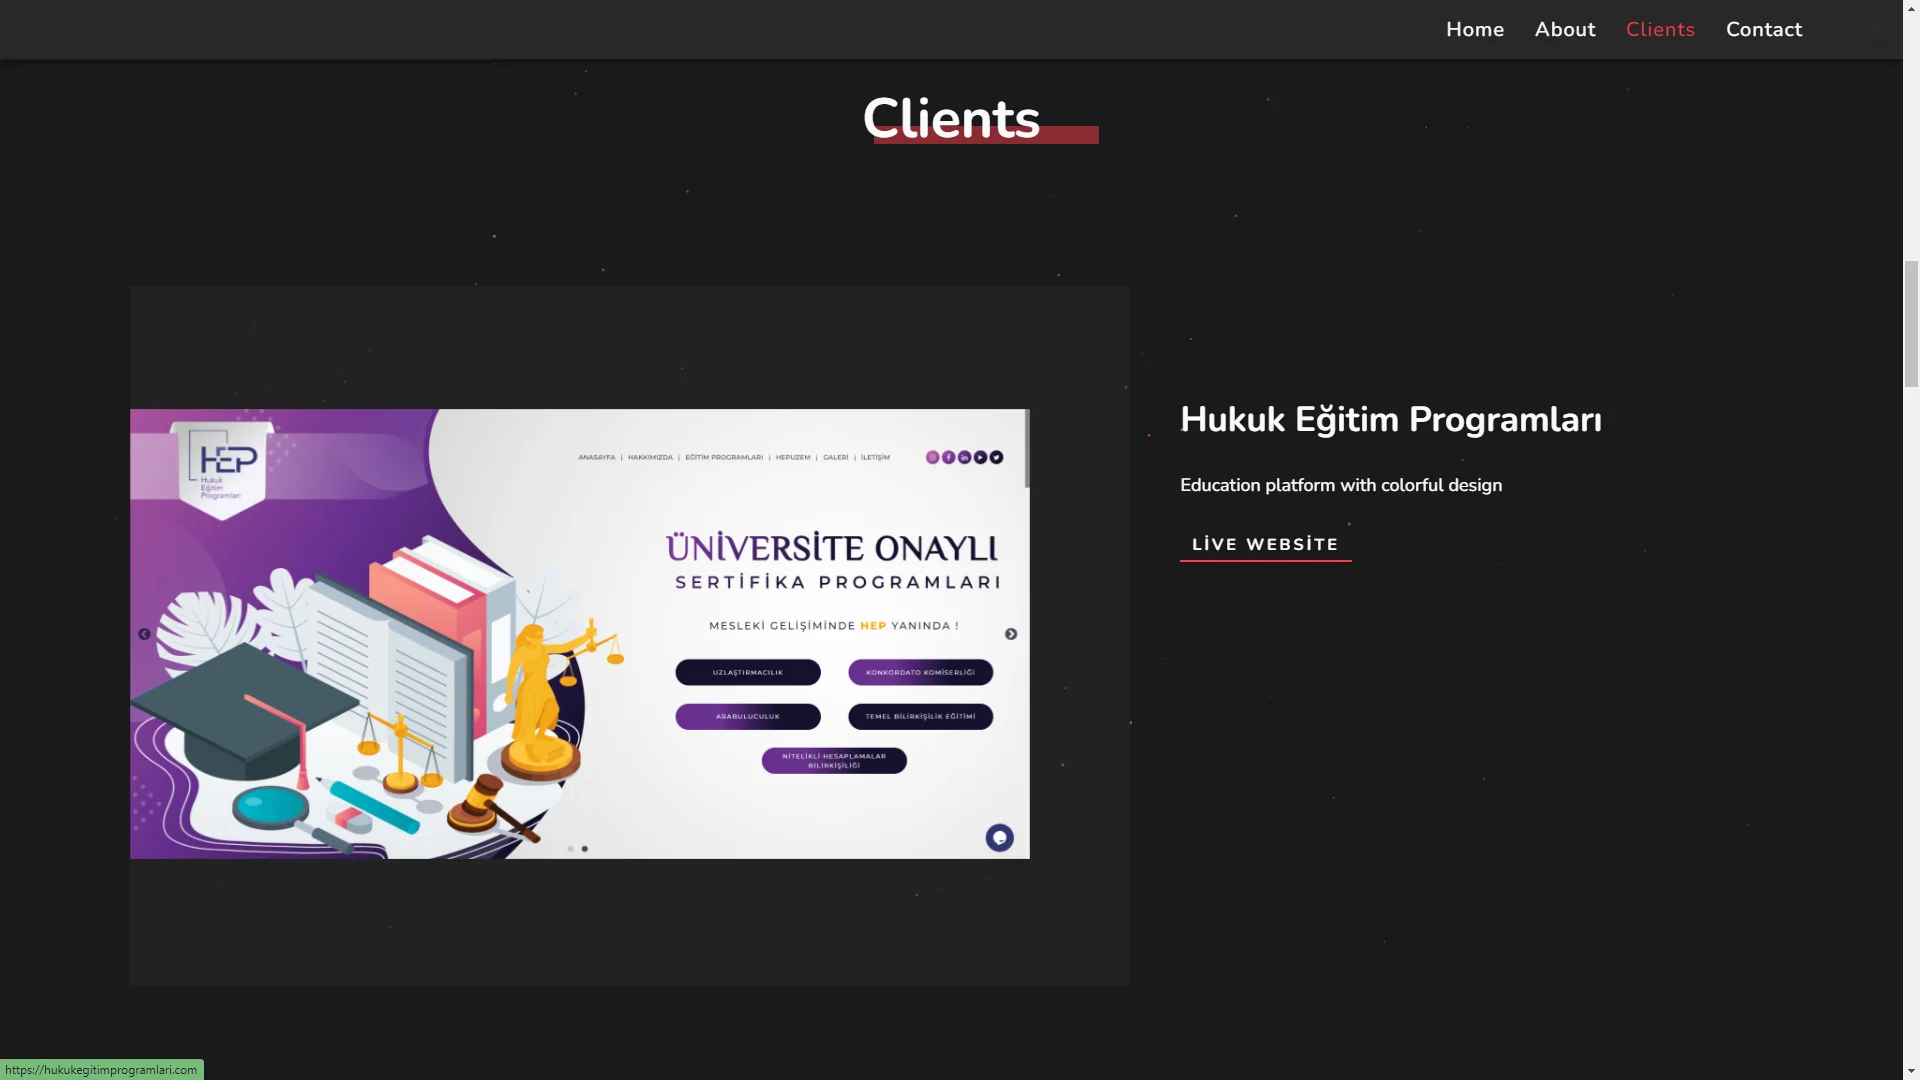Click the scrollbar down arrow
This screenshot has width=1920, height=1080.
[x=1911, y=1071]
